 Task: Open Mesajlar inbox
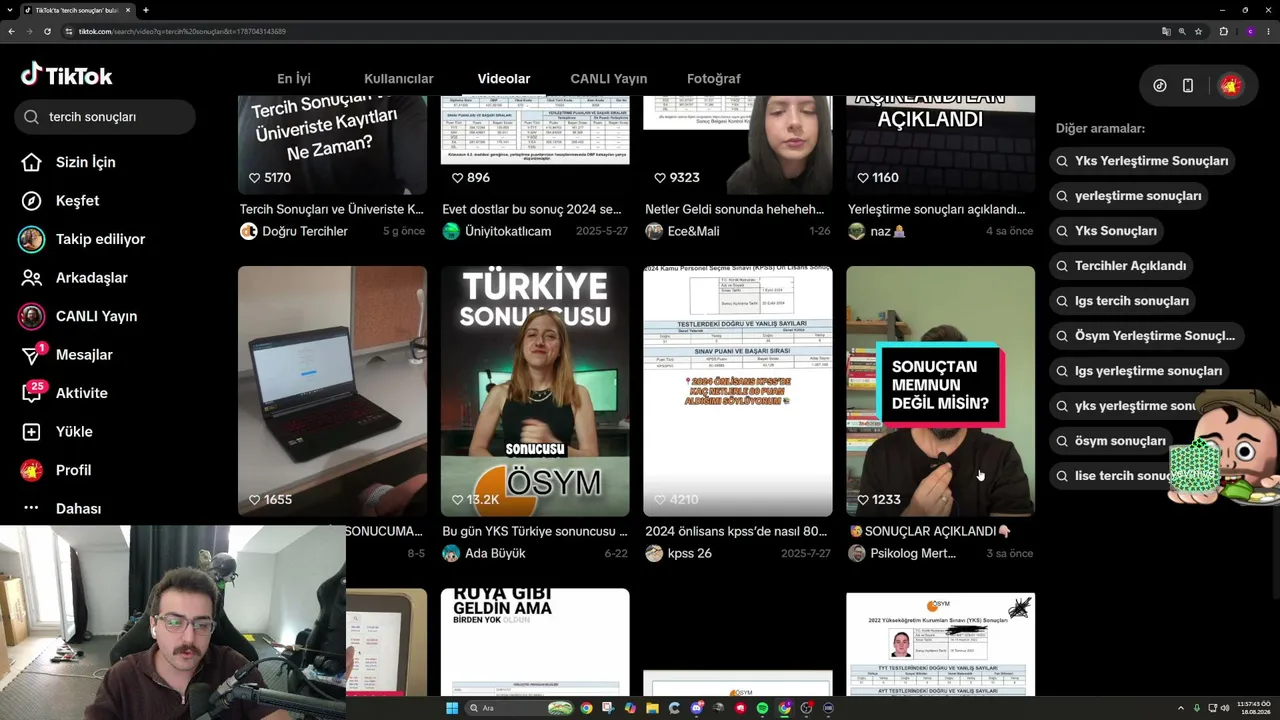[66, 355]
